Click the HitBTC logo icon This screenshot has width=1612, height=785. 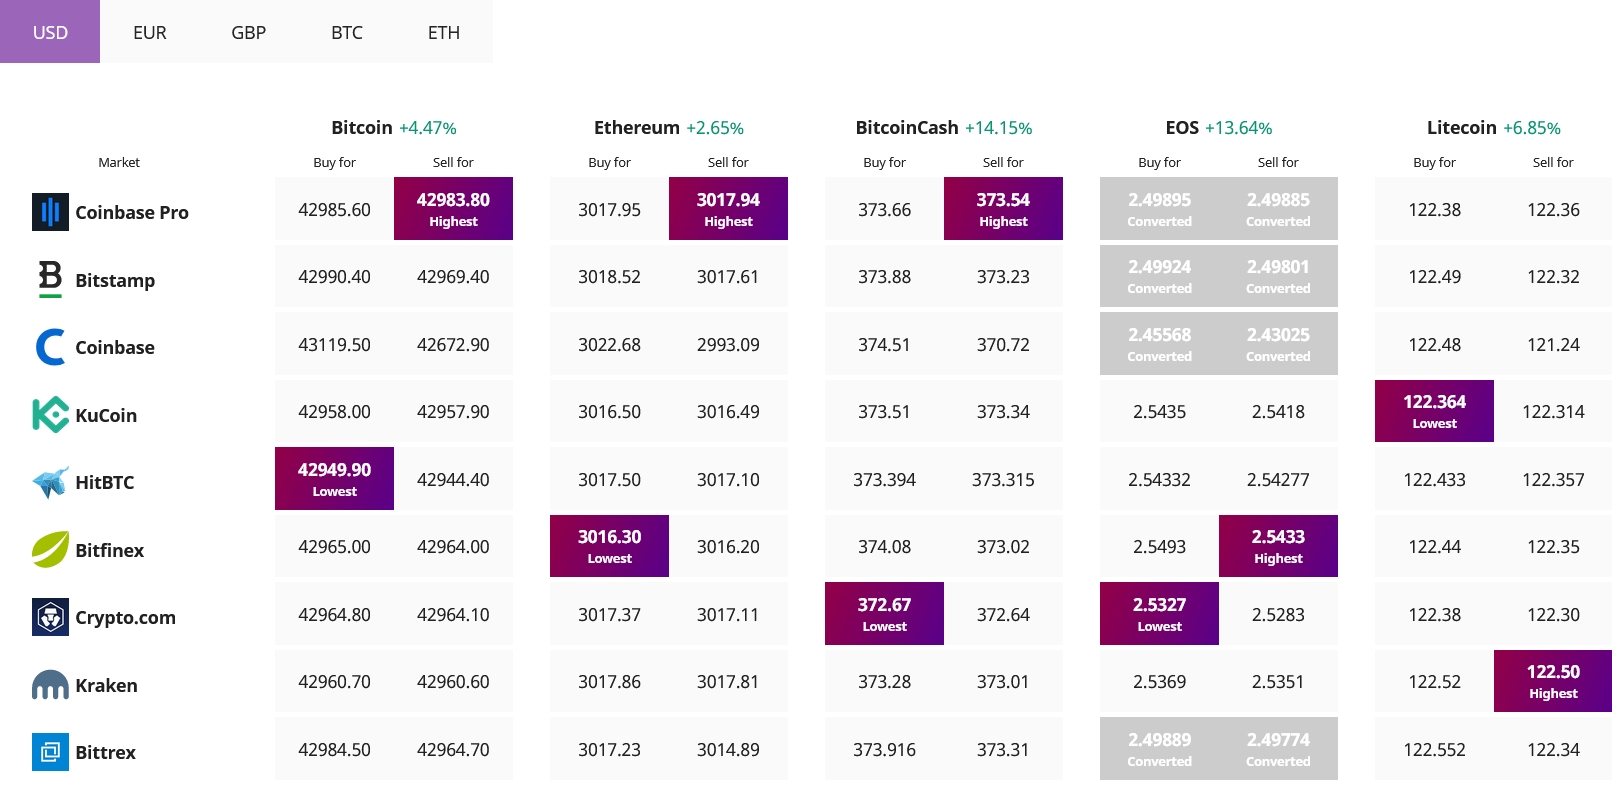point(50,482)
